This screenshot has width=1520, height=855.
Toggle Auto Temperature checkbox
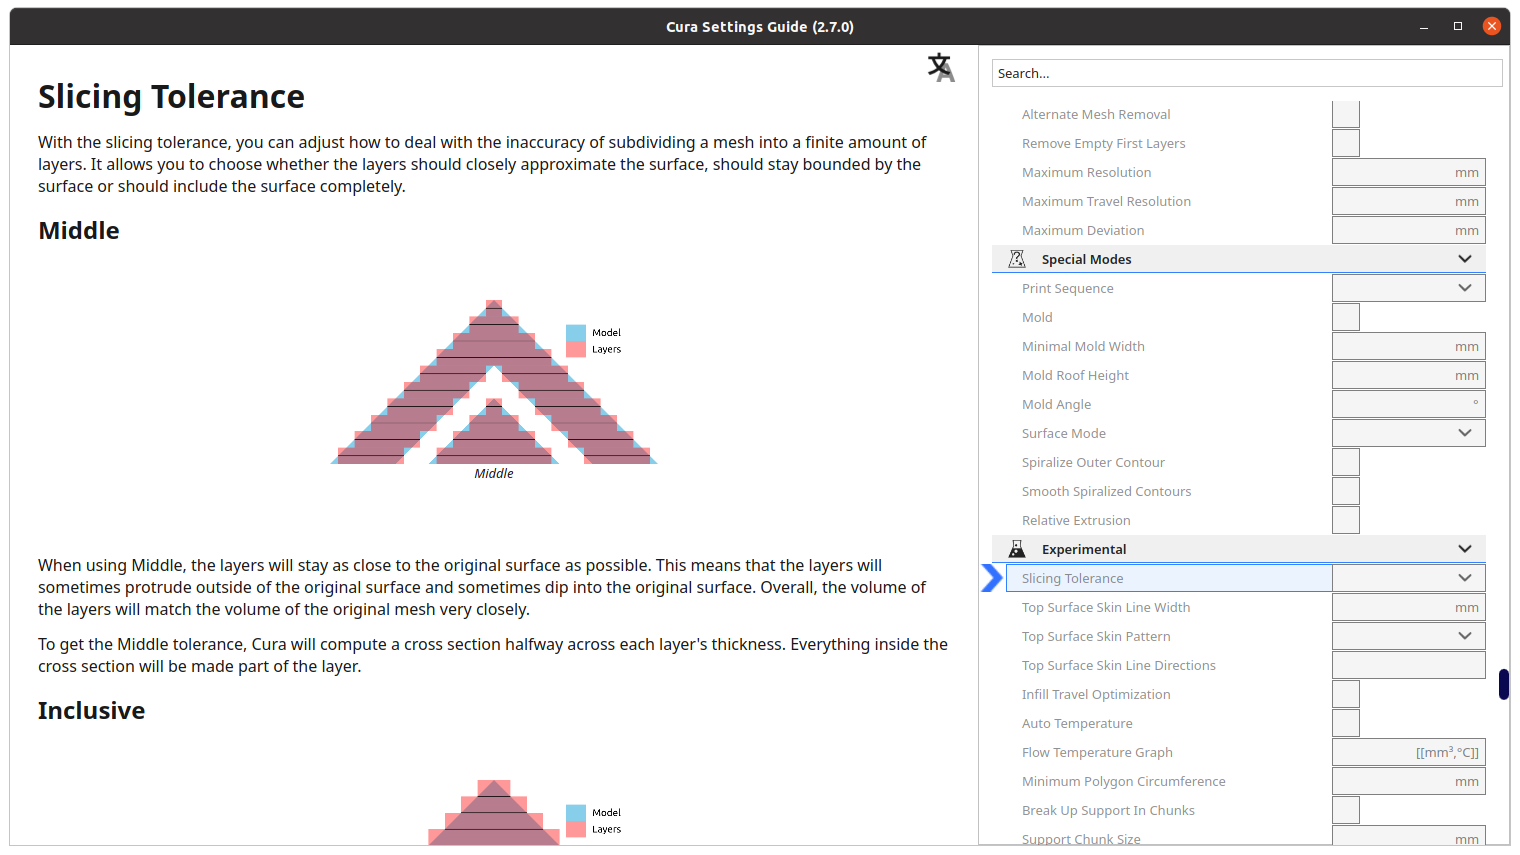1346,723
